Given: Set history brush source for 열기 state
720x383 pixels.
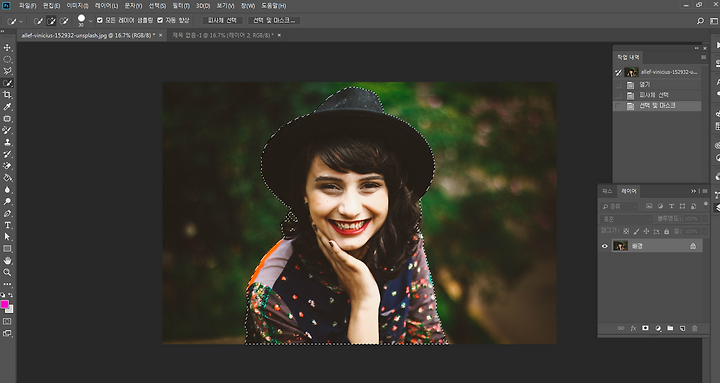Looking at the screenshot, I should [618, 84].
